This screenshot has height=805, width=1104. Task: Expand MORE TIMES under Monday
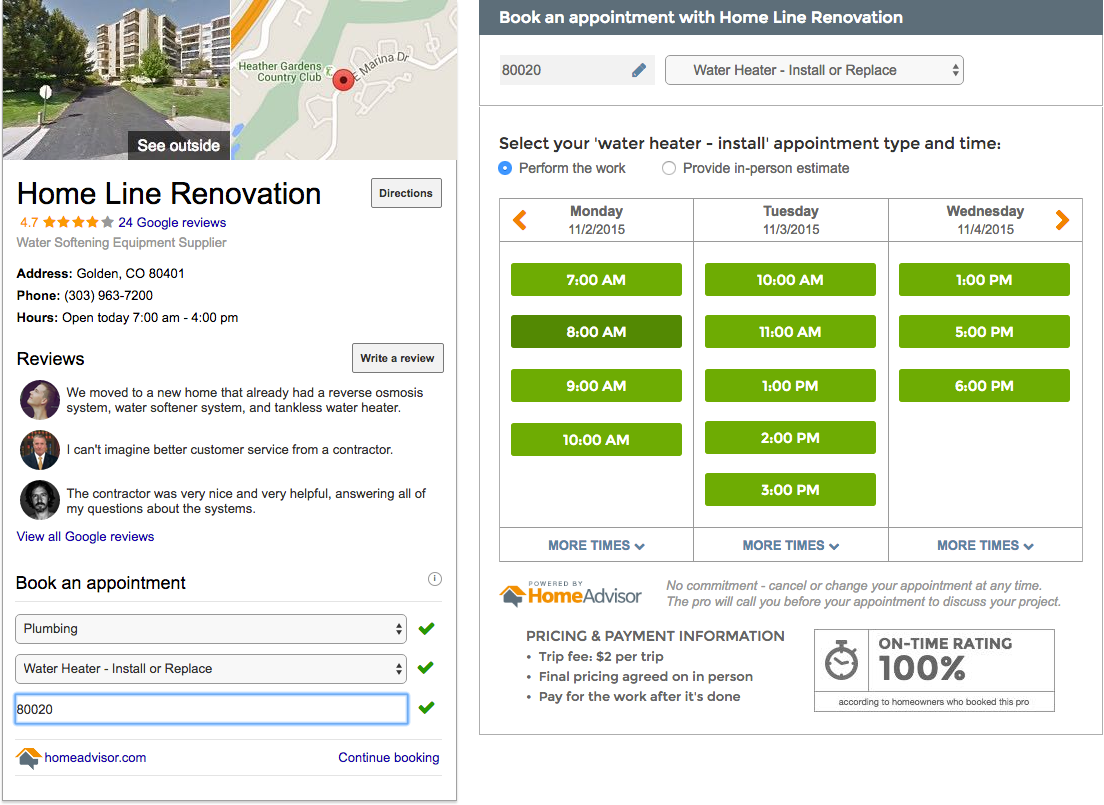[596, 545]
